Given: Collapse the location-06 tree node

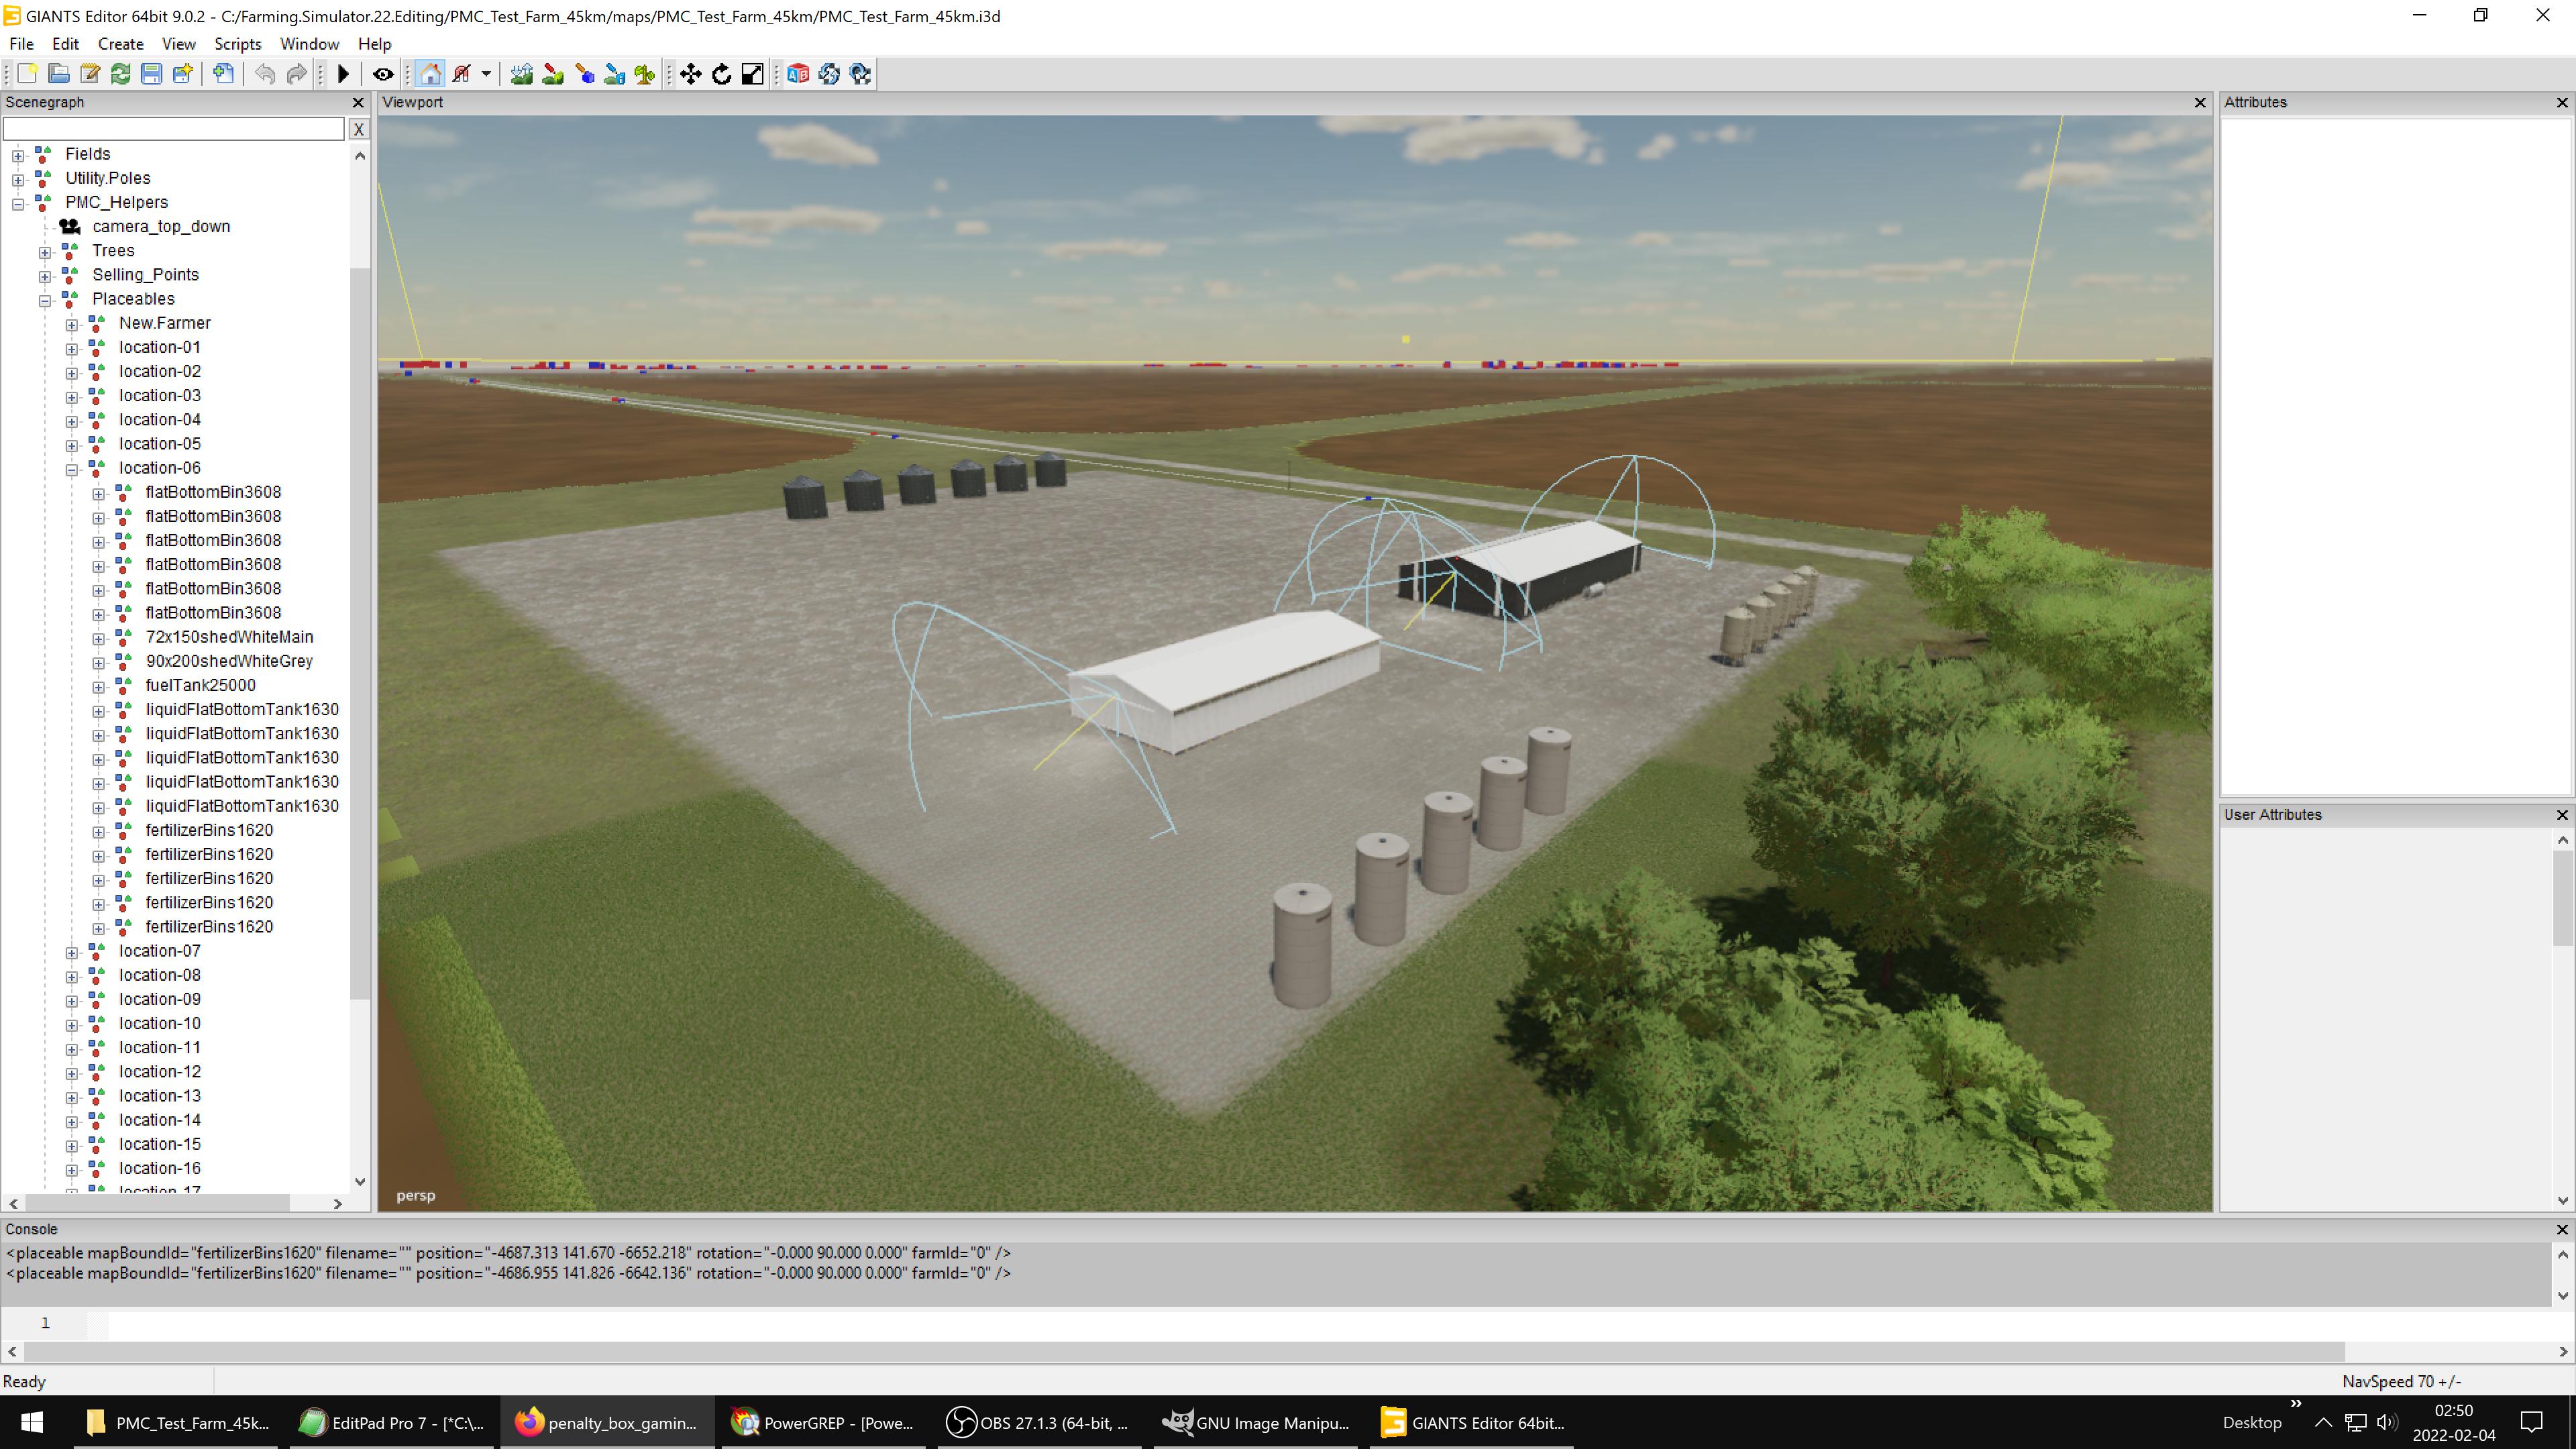Looking at the screenshot, I should coord(72,469).
